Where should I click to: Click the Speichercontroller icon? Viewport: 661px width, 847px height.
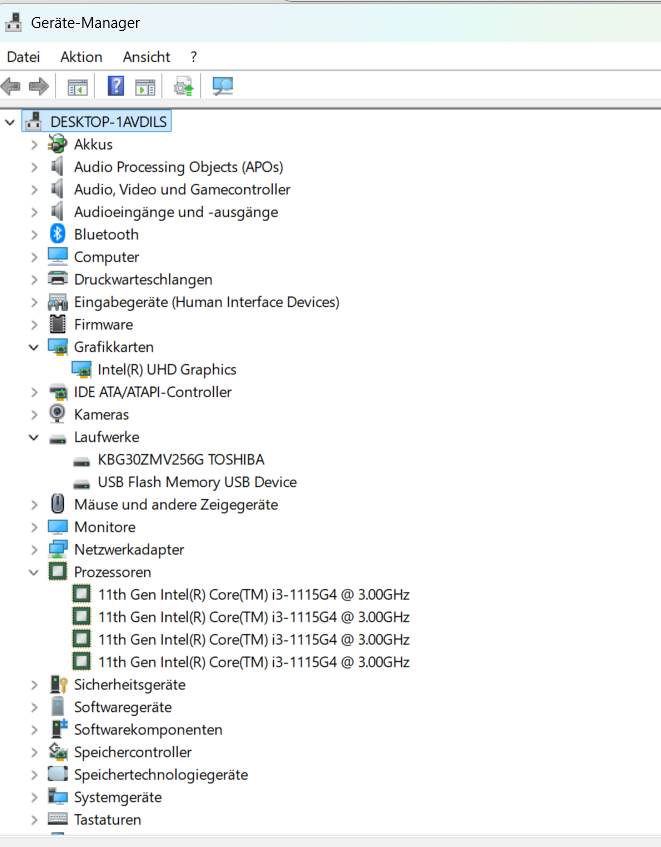(58, 752)
